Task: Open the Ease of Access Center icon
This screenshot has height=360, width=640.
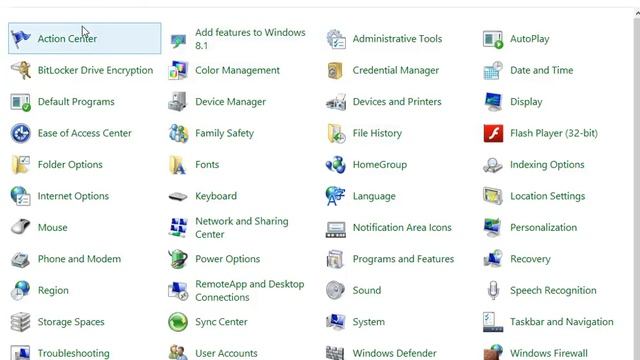Action: point(20,133)
